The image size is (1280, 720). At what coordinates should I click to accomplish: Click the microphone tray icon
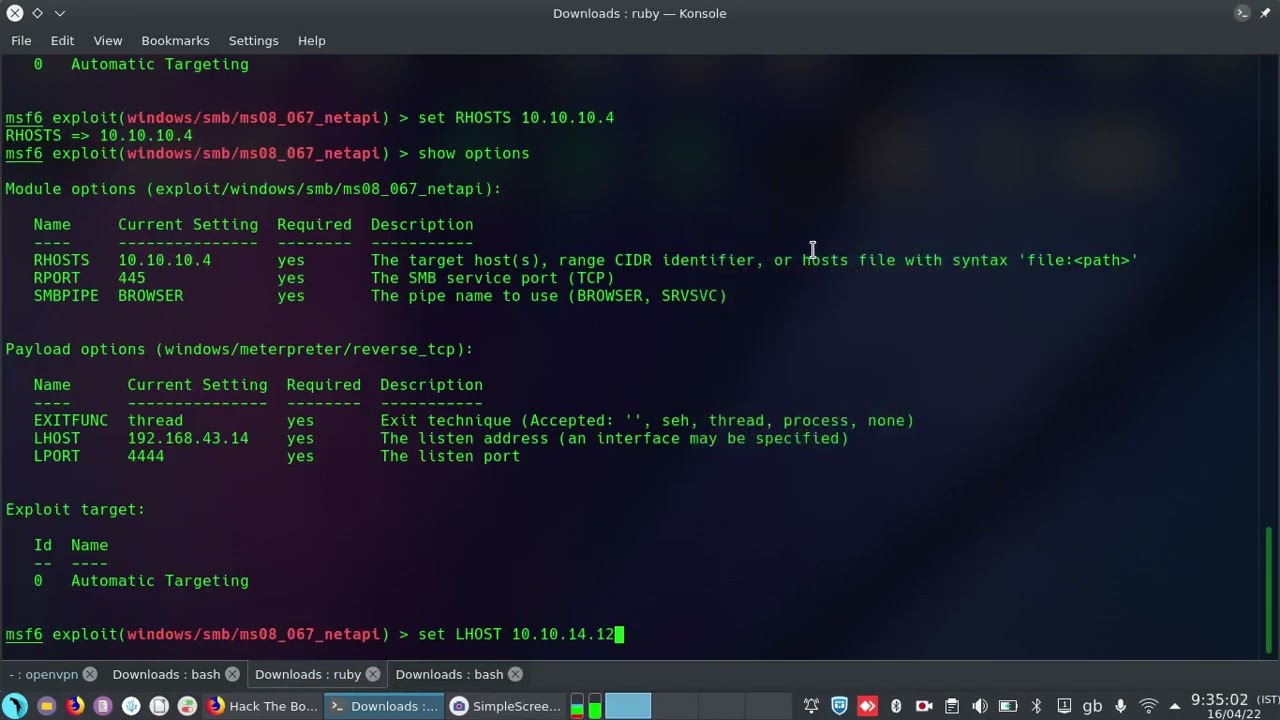coord(1120,706)
